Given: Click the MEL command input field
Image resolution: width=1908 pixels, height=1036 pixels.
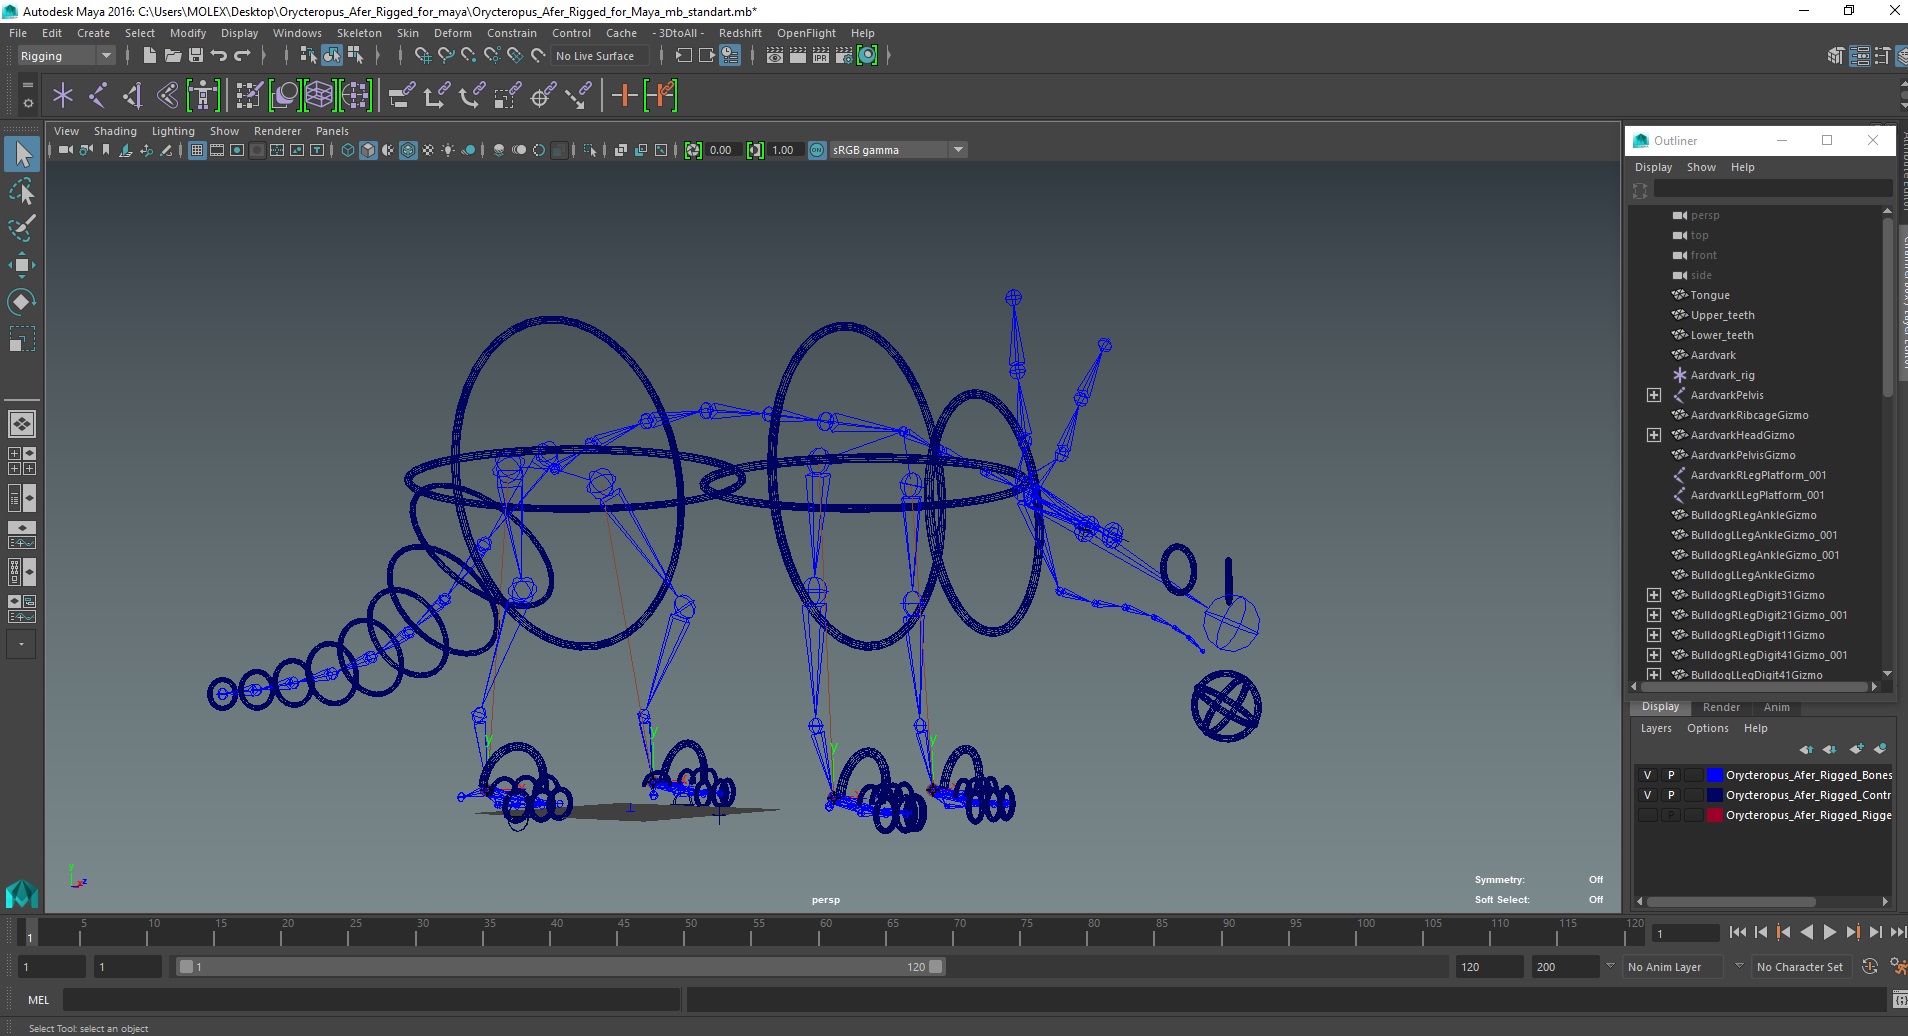Looking at the screenshot, I should [371, 1000].
